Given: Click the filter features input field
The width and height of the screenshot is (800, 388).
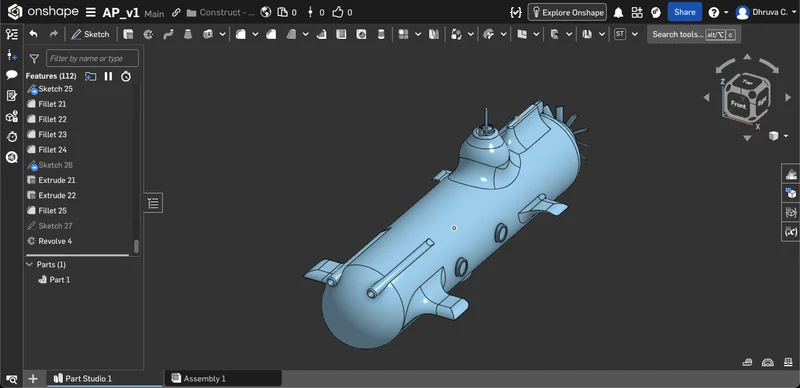Looking at the screenshot, I should (x=92, y=58).
